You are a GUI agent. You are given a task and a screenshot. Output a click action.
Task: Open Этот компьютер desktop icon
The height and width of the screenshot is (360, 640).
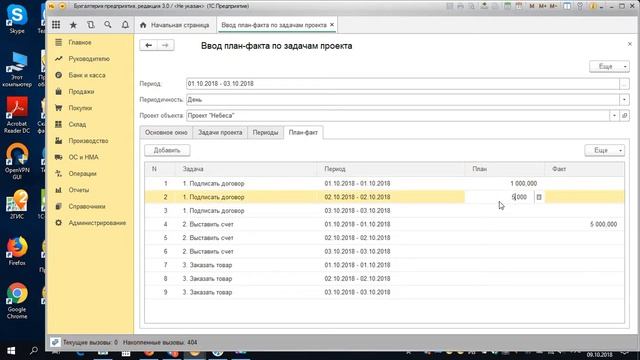(17, 69)
